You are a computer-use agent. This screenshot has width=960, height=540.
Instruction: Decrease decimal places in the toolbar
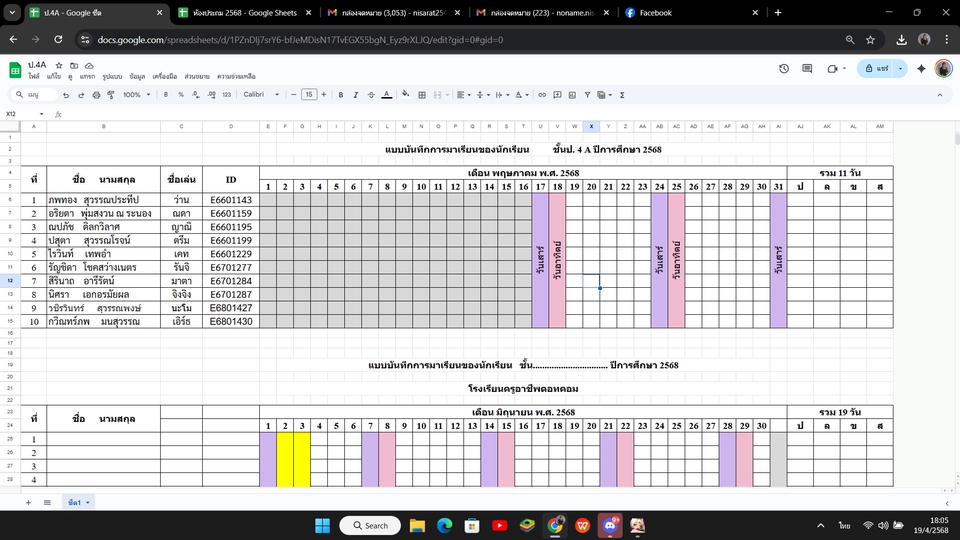point(195,95)
